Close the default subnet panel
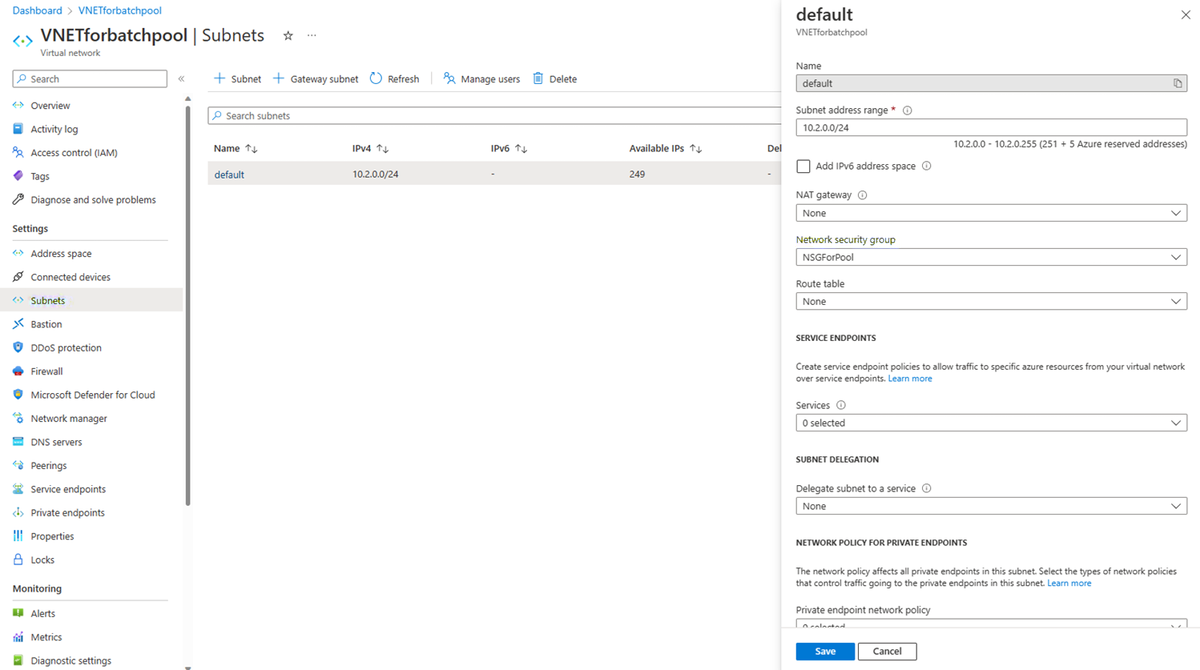1200x670 pixels. pyautogui.click(x=1186, y=16)
